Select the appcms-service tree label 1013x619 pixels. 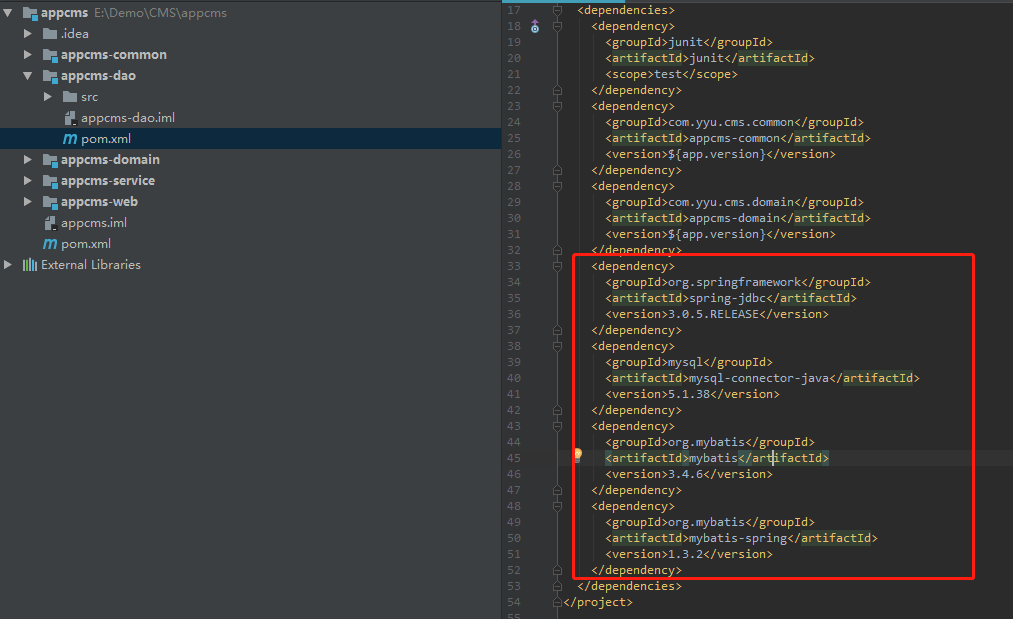[108, 181]
